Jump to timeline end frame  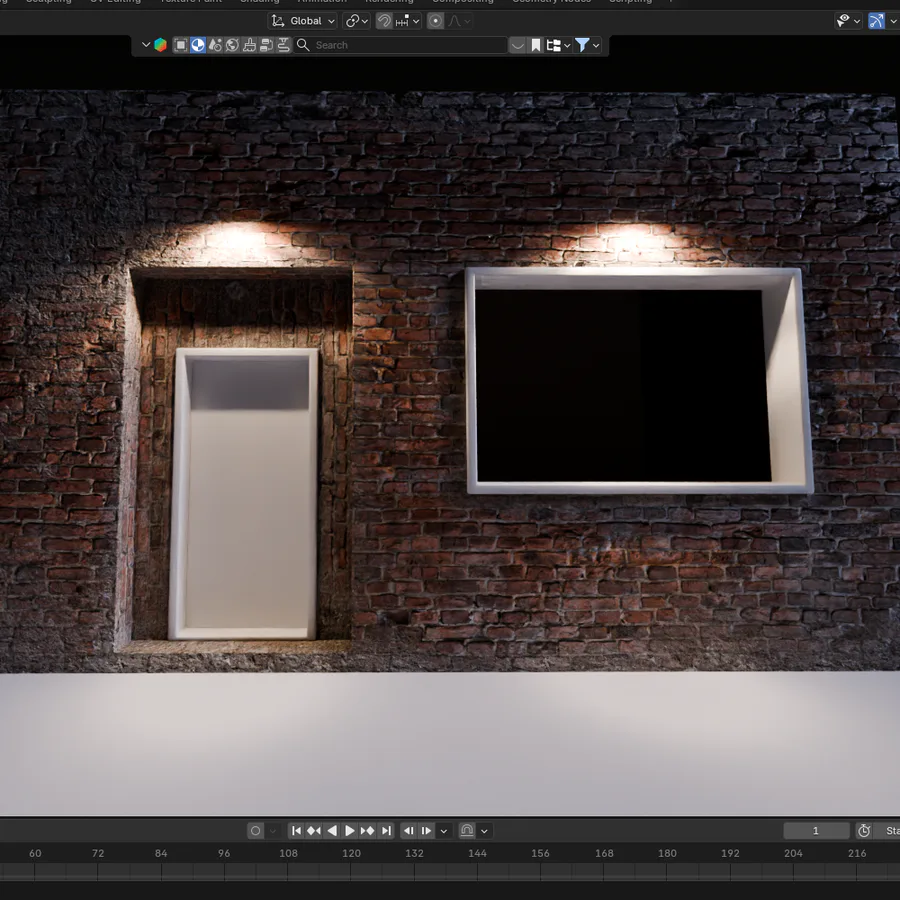(386, 831)
